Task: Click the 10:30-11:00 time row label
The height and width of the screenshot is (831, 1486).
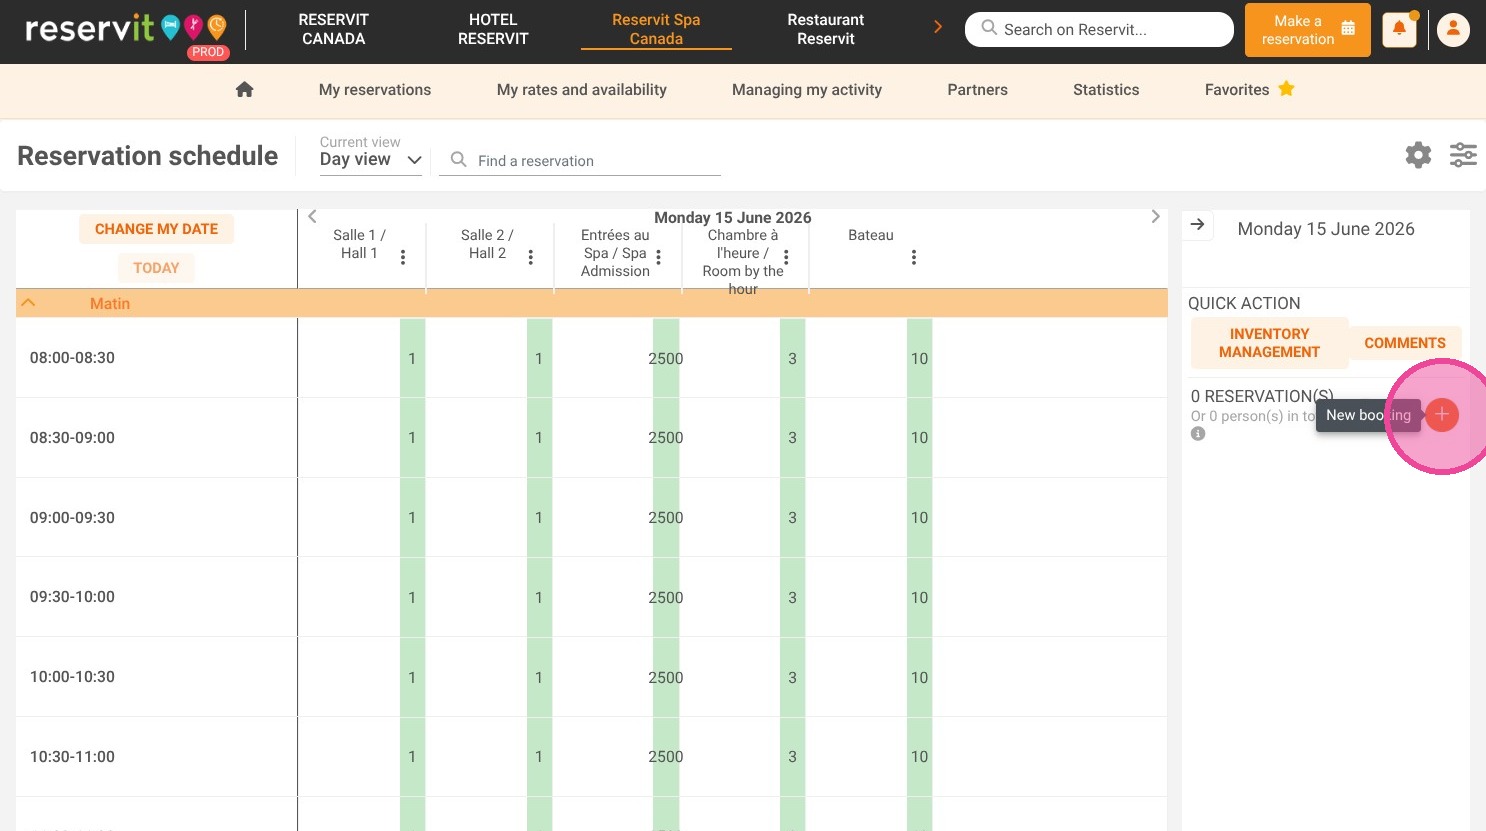Action: tap(72, 757)
